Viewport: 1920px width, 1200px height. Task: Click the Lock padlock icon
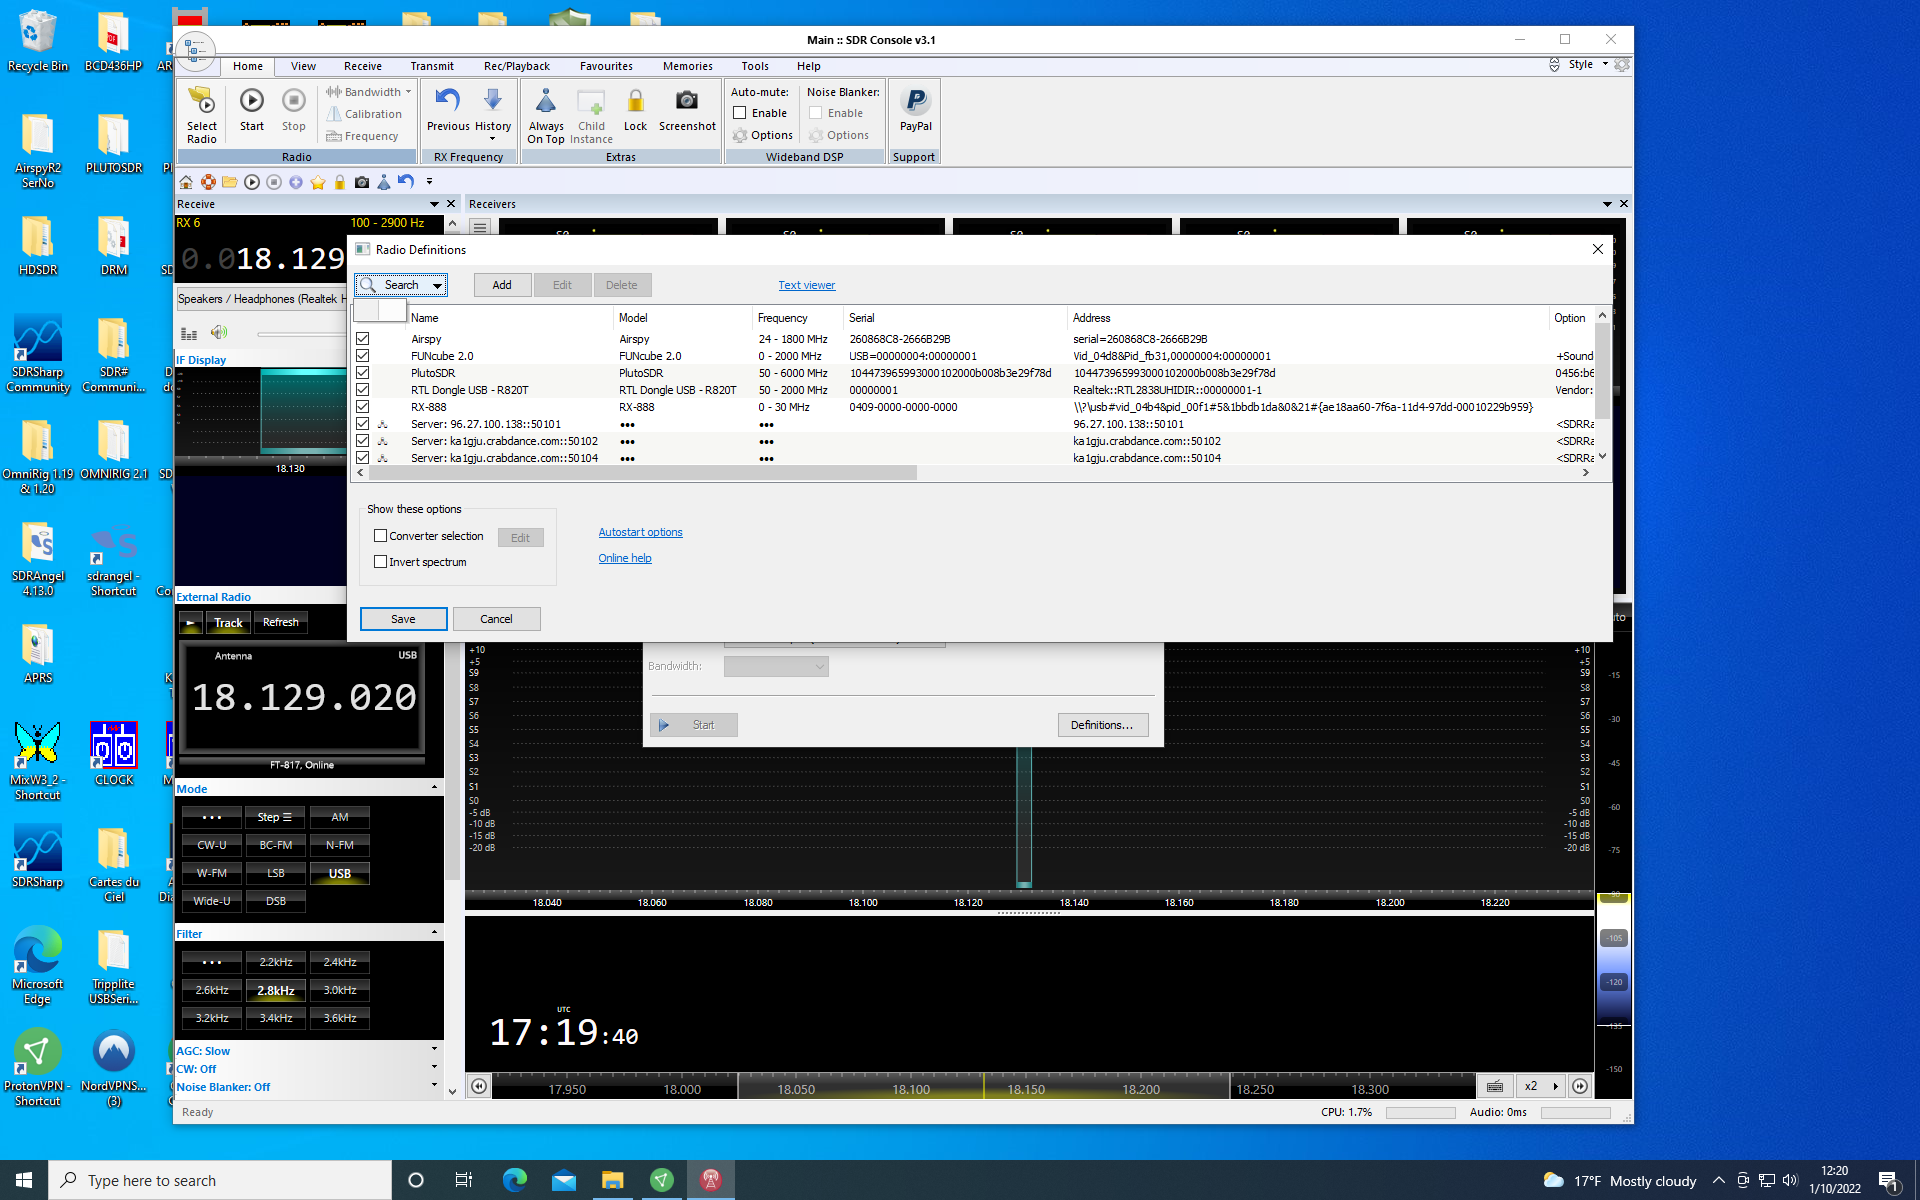[x=635, y=101]
